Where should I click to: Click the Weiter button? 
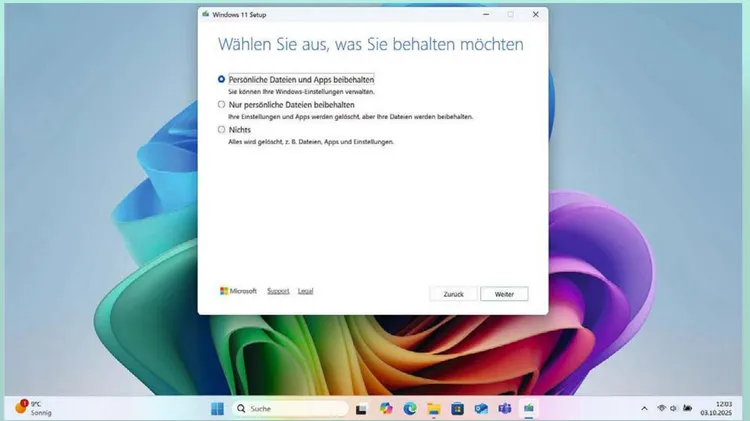[504, 294]
